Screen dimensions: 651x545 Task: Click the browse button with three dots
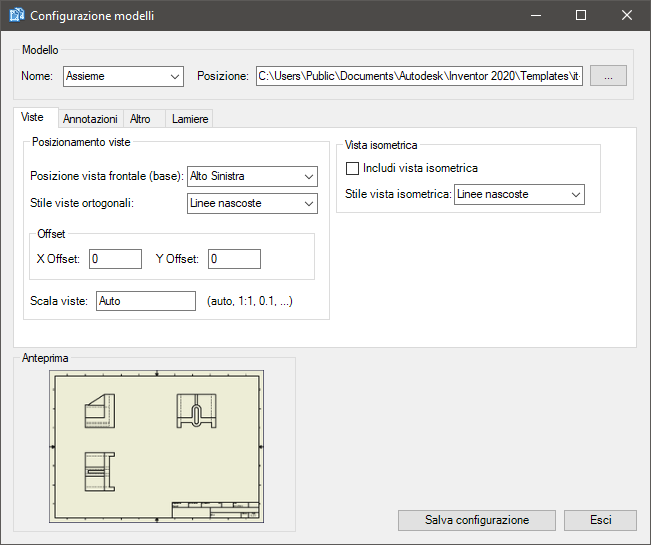(608, 76)
